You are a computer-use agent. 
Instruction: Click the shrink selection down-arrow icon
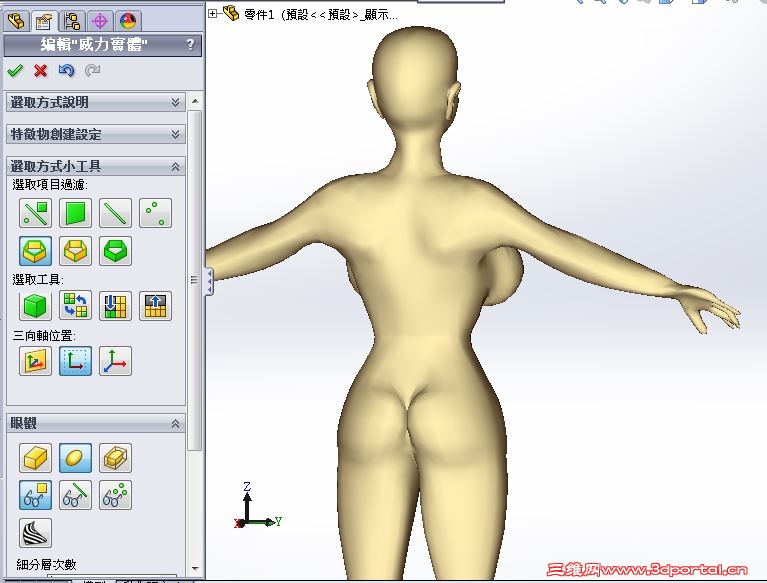pos(115,306)
